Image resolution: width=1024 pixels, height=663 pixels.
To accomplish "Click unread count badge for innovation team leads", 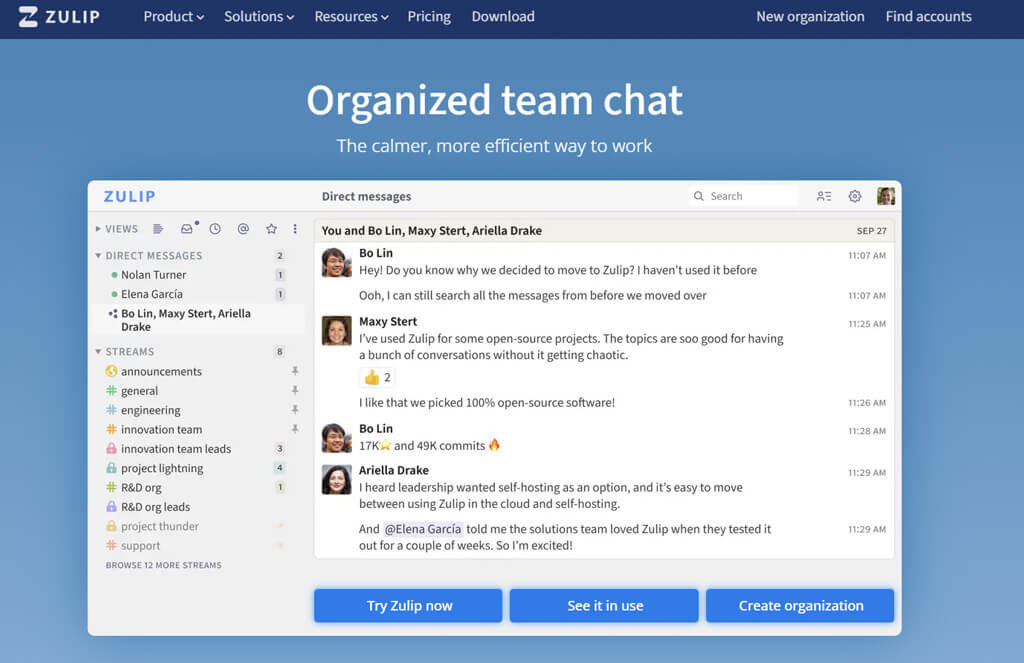I will pos(280,448).
